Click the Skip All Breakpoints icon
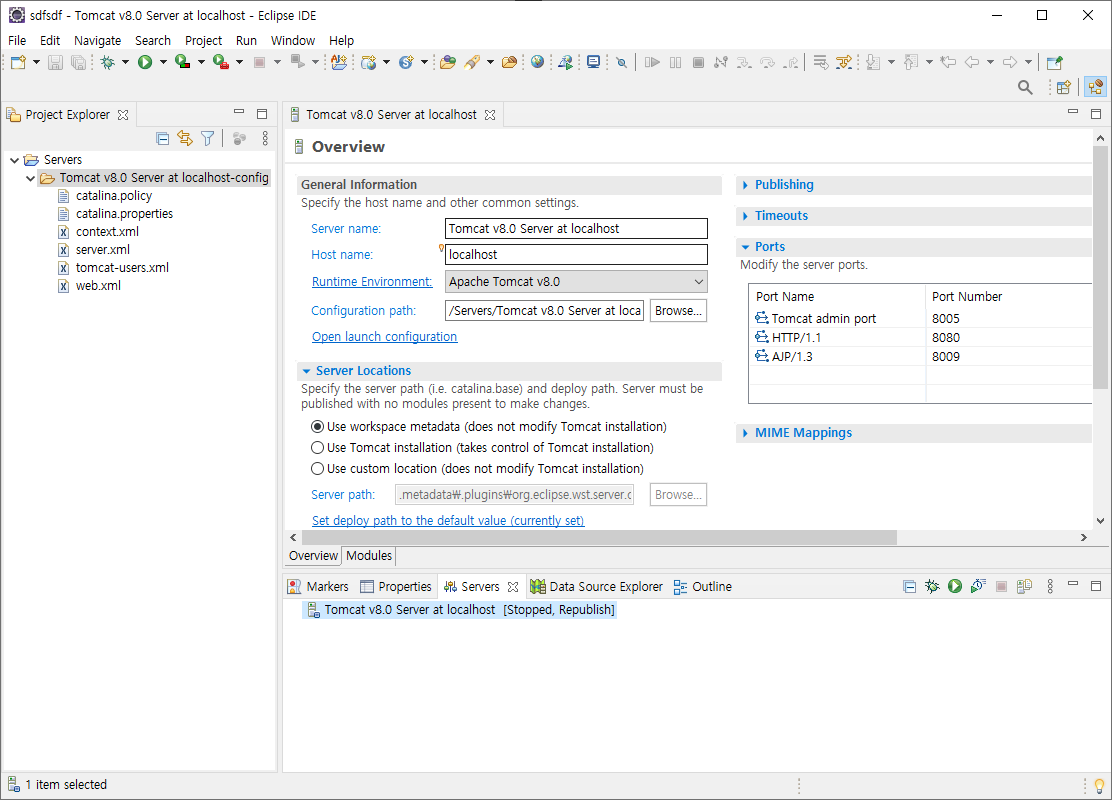The height and width of the screenshot is (800, 1112). (622, 62)
